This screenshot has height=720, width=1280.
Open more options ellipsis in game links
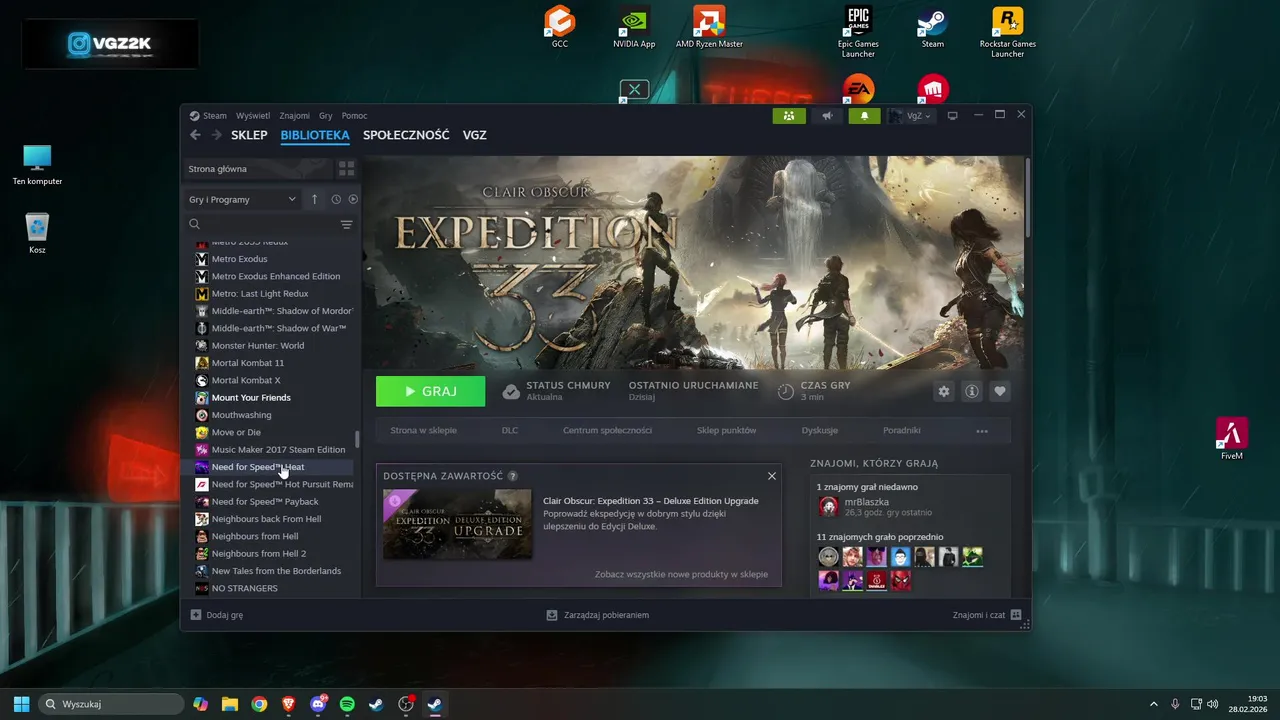pos(982,431)
